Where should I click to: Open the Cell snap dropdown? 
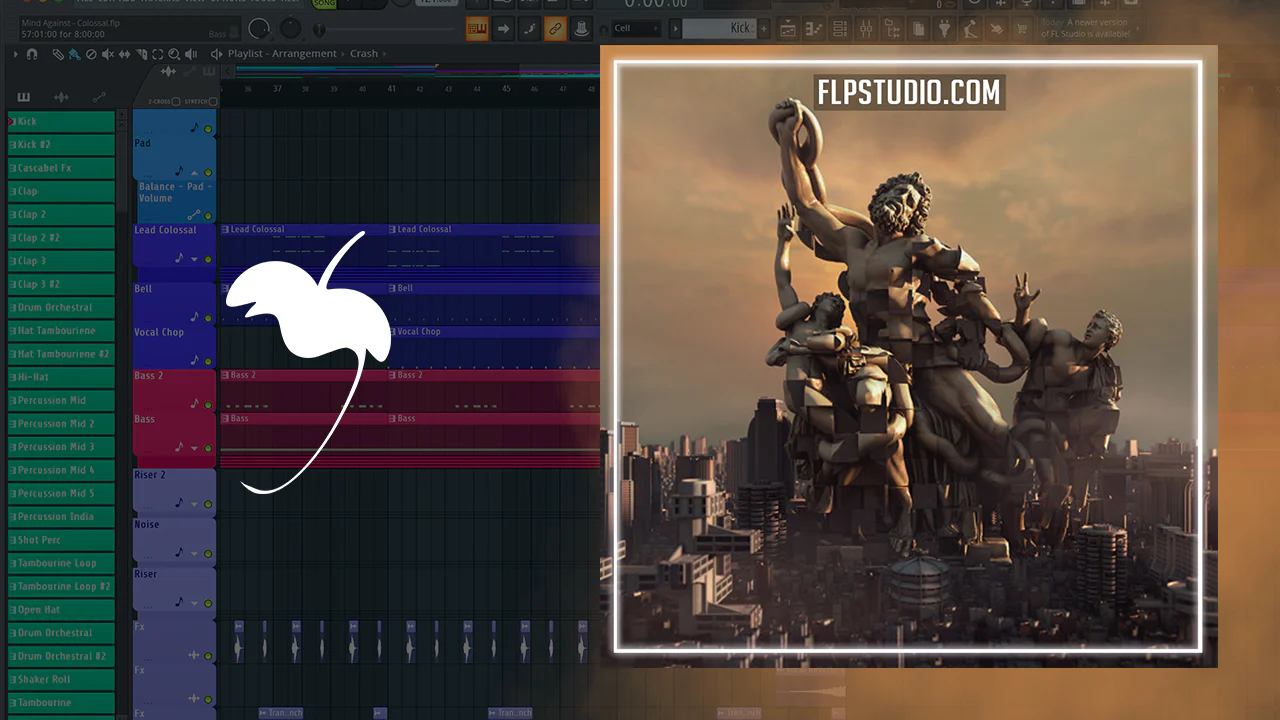coord(636,28)
